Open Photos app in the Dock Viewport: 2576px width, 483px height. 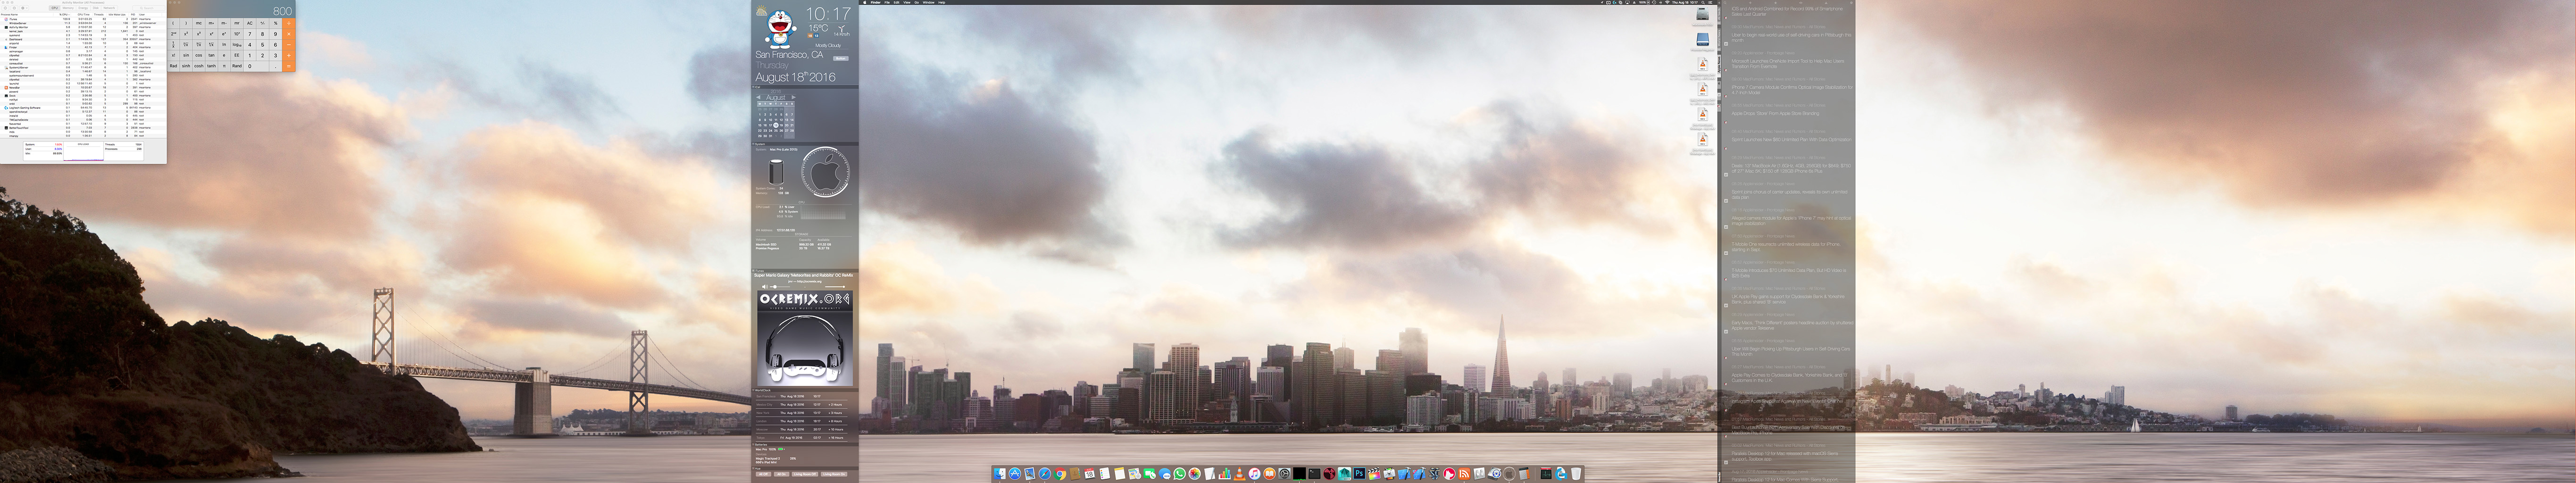pos(1195,474)
